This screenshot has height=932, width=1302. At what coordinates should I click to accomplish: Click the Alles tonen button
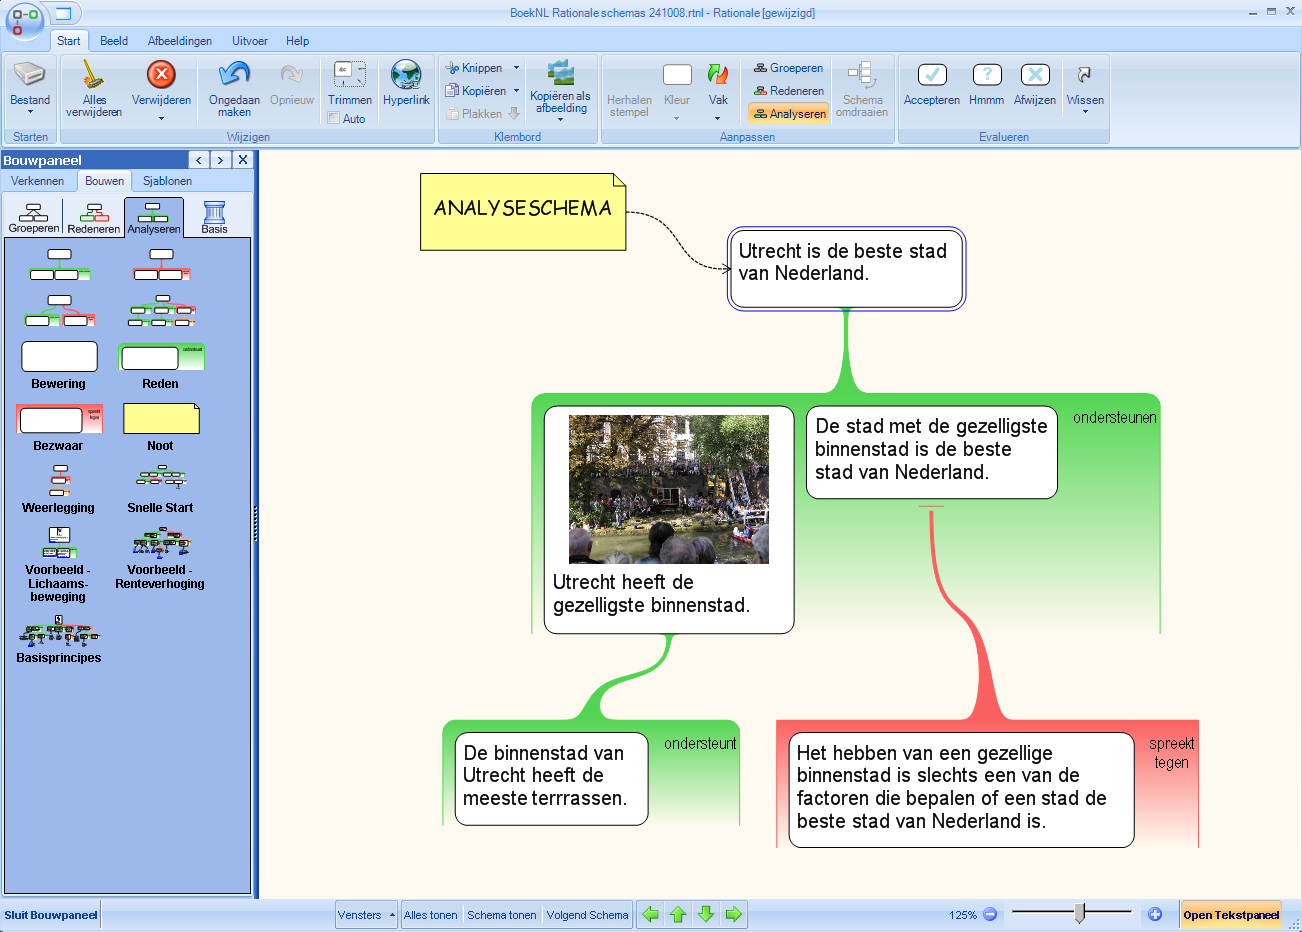(431, 915)
